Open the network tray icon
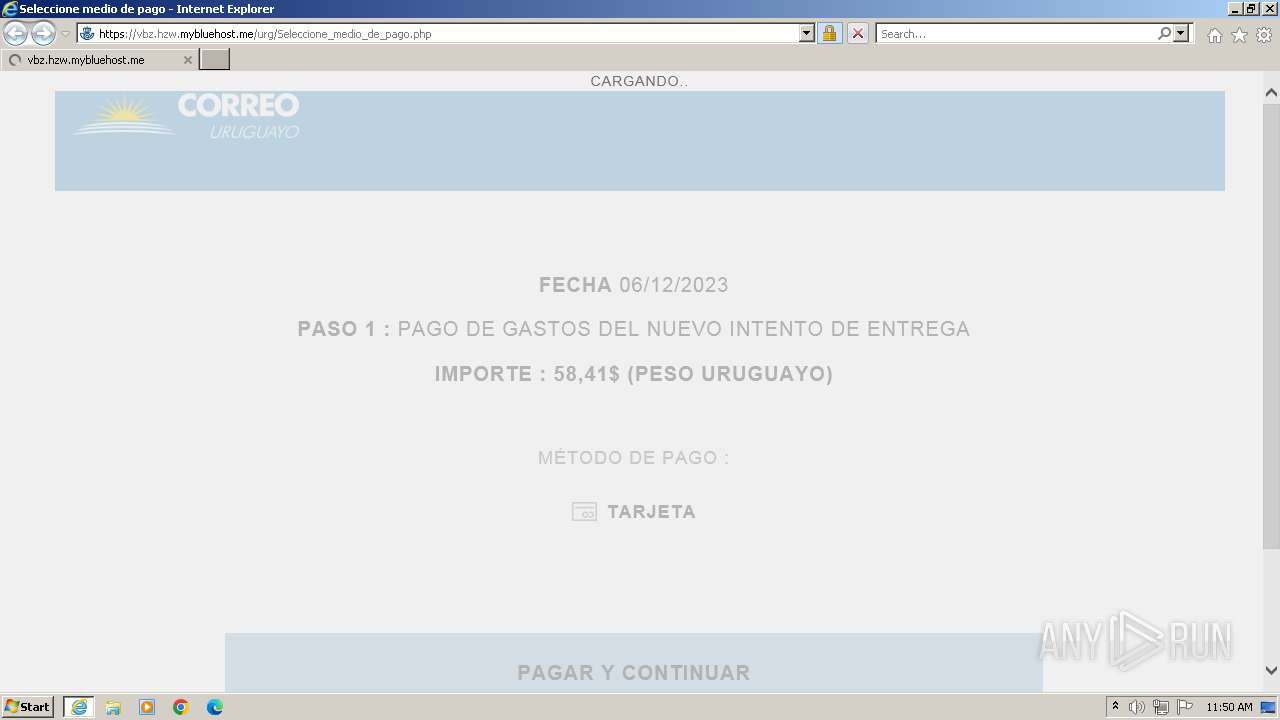 (1161, 707)
